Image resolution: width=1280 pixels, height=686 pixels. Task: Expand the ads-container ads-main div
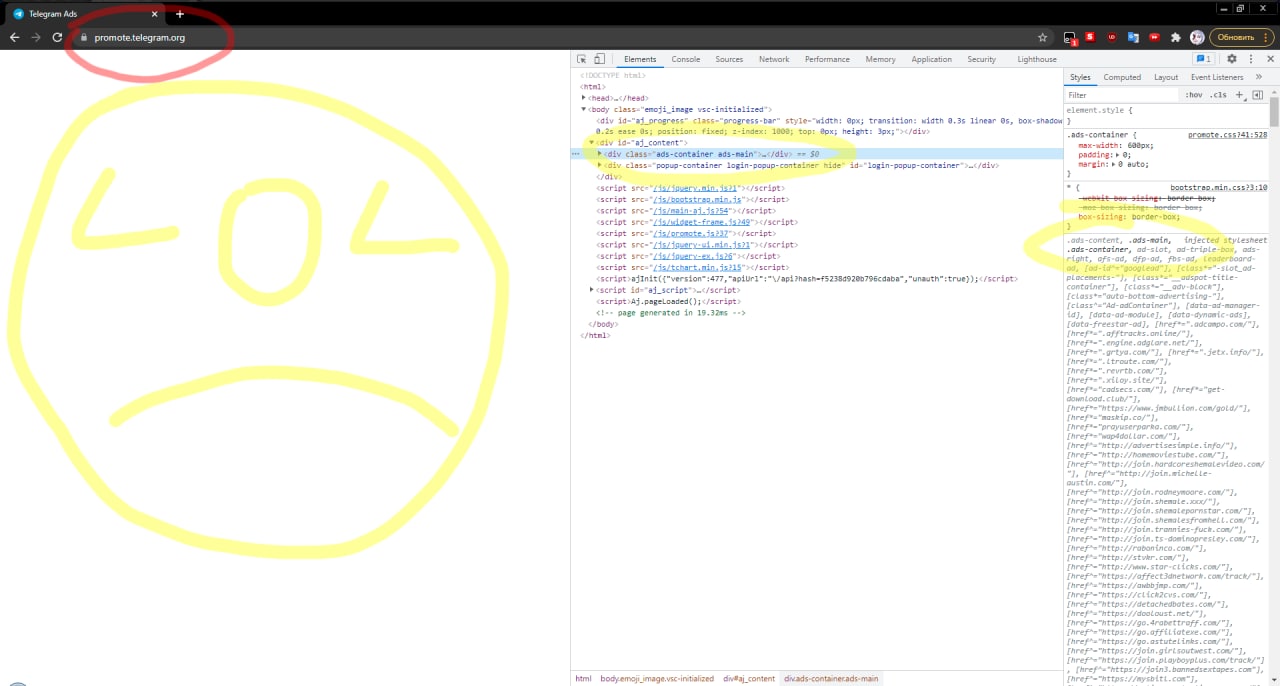600,154
